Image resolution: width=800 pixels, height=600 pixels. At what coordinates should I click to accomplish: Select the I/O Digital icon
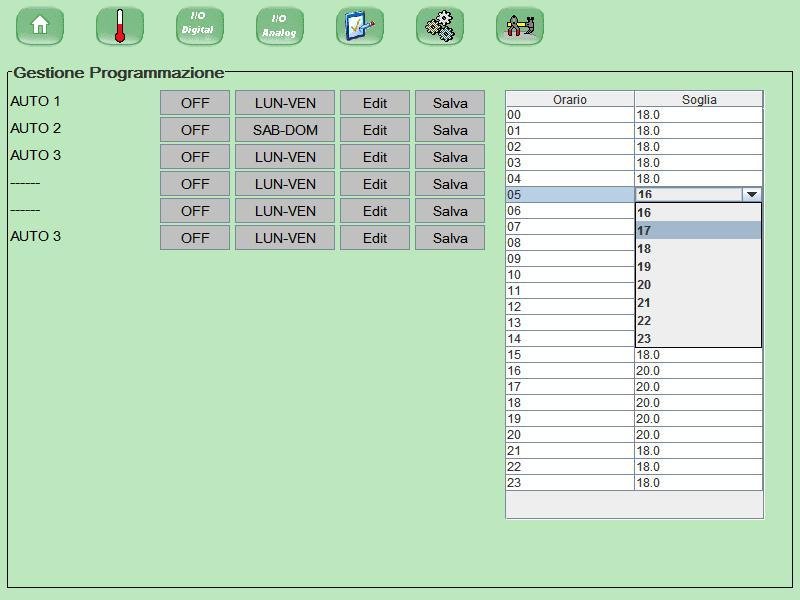click(x=199, y=26)
